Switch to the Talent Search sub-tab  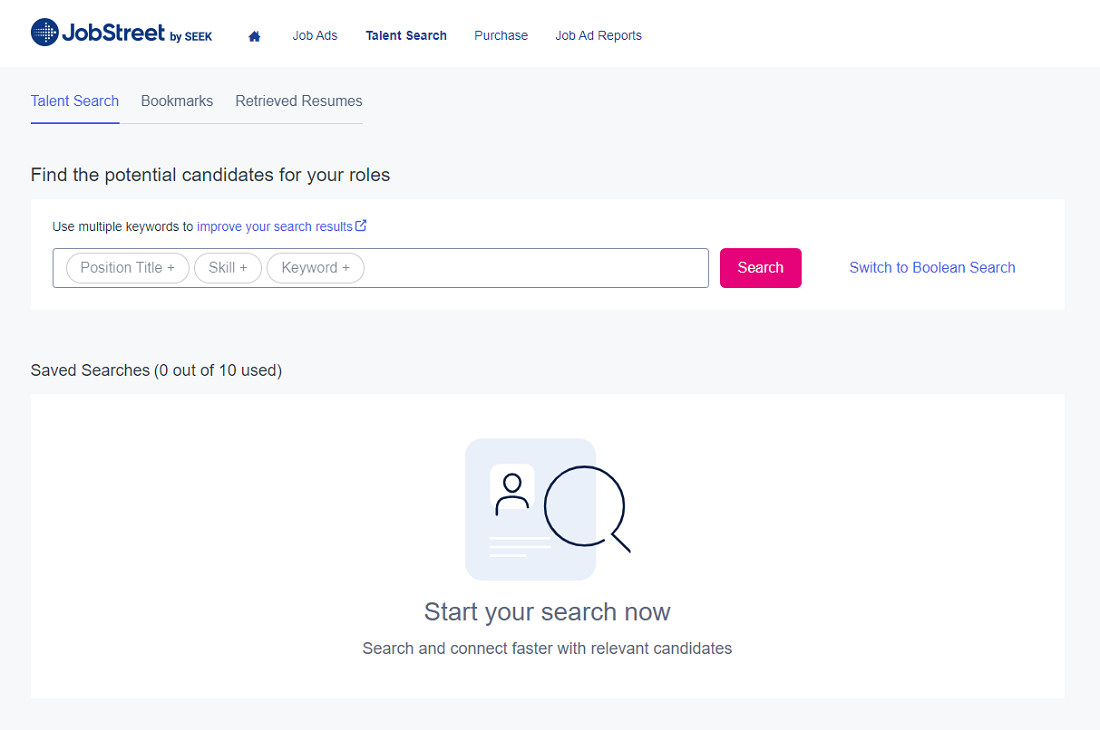click(75, 101)
